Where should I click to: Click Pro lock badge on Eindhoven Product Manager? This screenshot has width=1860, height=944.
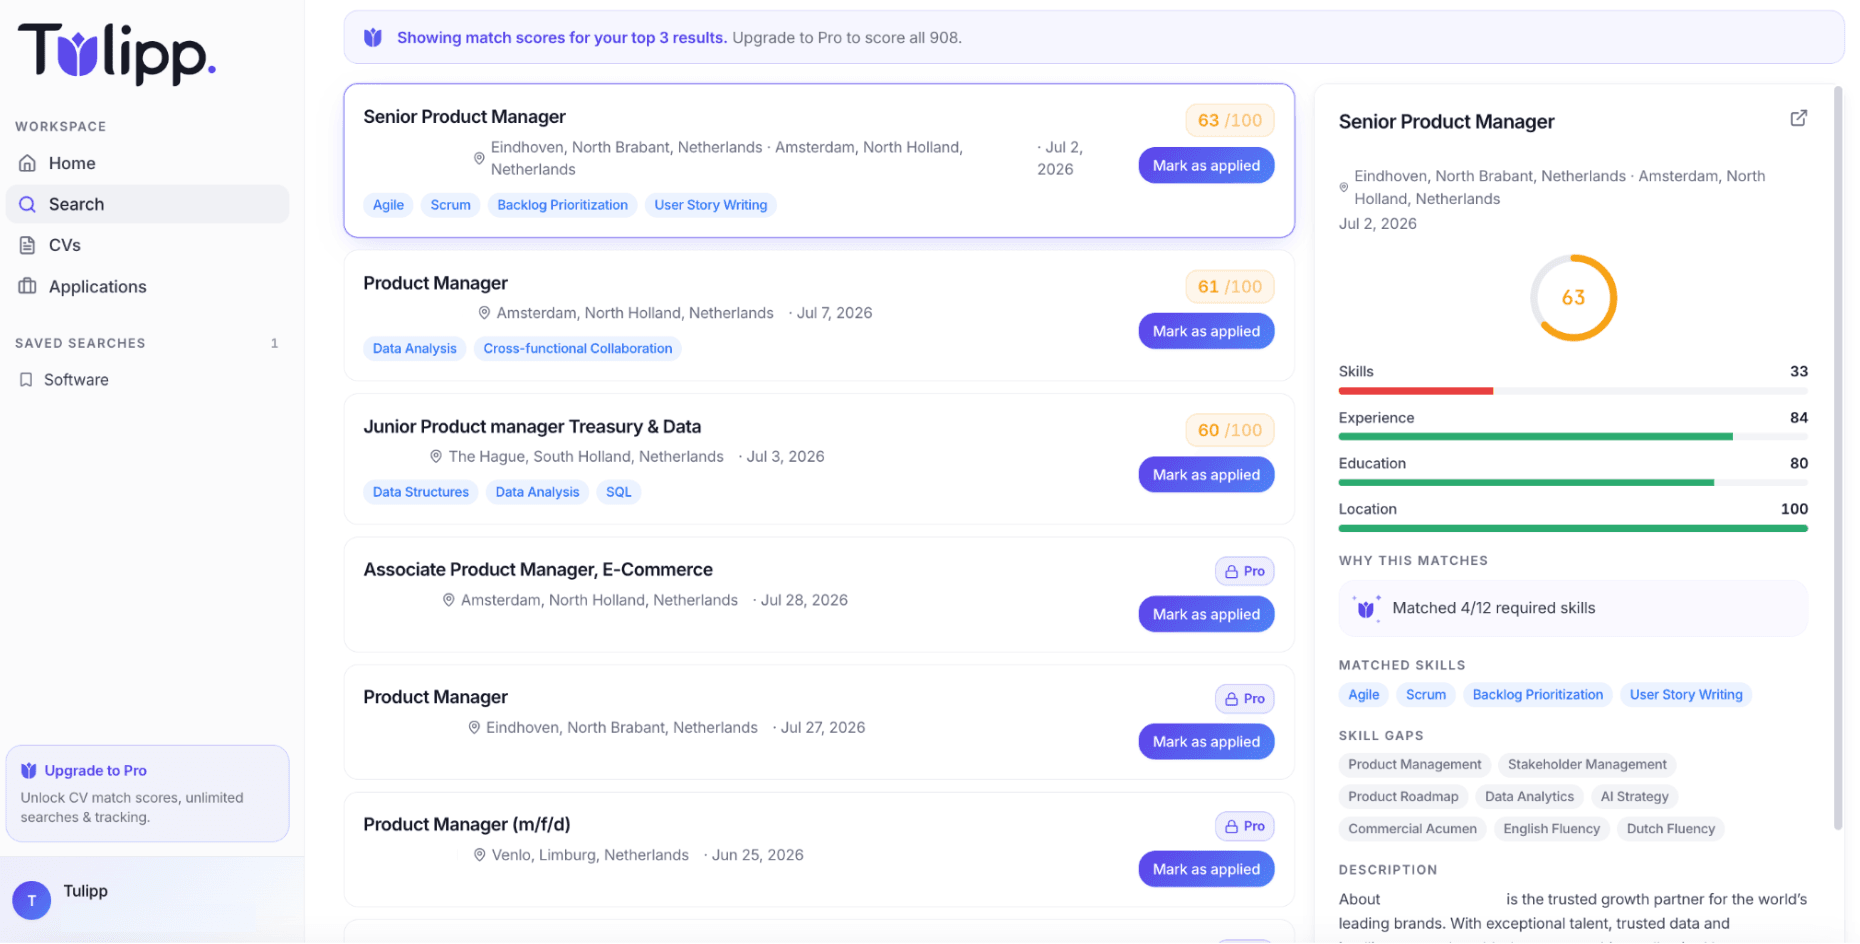click(x=1244, y=699)
